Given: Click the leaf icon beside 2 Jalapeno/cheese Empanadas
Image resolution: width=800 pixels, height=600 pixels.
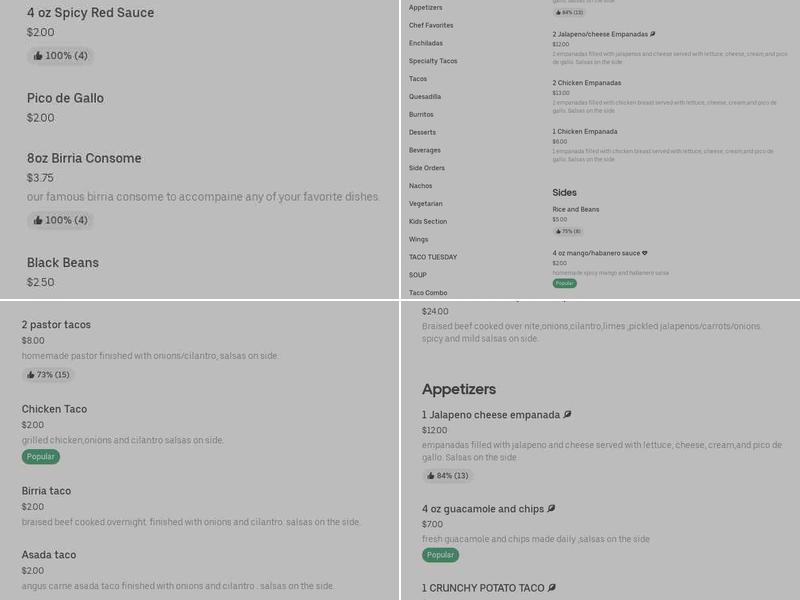Looking at the screenshot, I should point(653,34).
